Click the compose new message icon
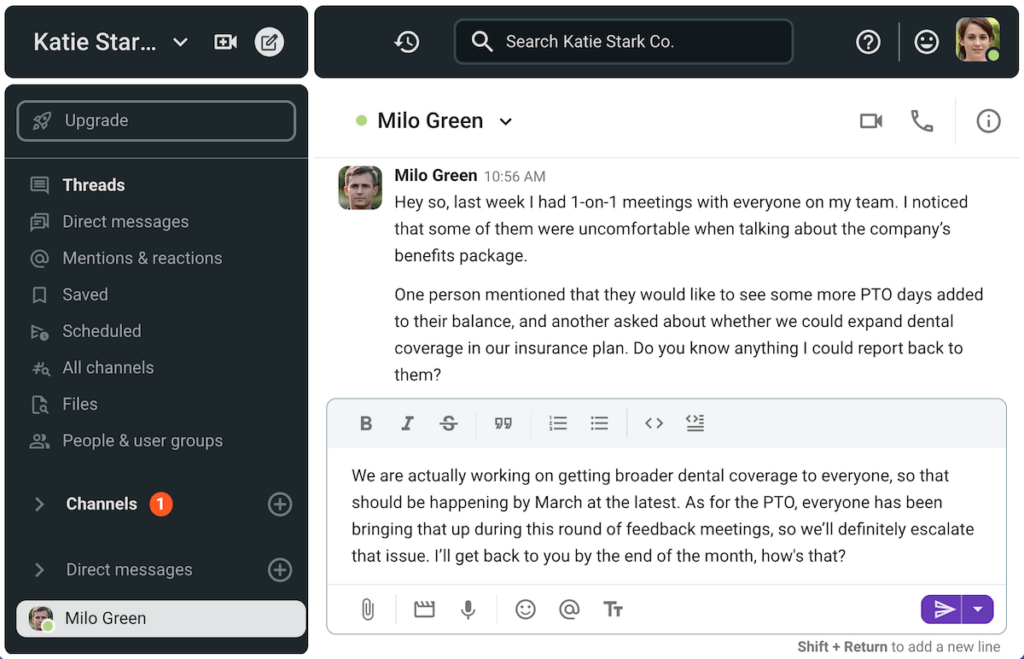This screenshot has height=659, width=1024. tap(269, 42)
